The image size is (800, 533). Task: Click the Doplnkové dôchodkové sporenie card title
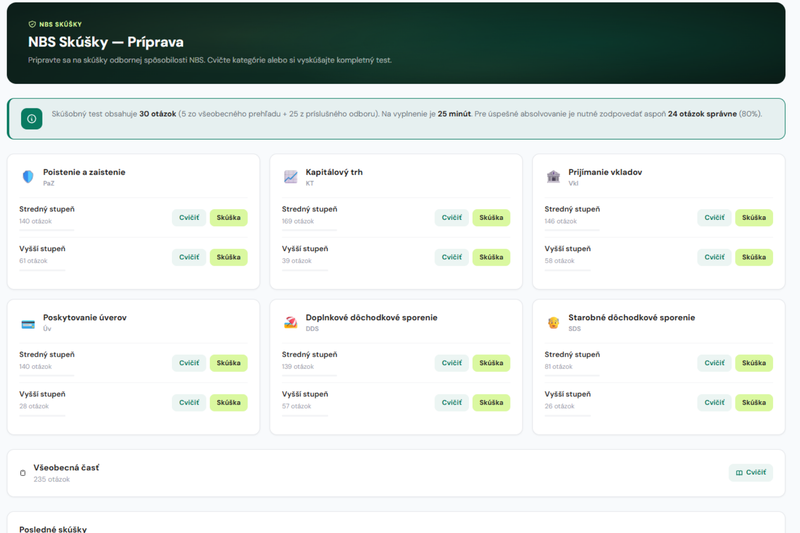[x=371, y=317]
